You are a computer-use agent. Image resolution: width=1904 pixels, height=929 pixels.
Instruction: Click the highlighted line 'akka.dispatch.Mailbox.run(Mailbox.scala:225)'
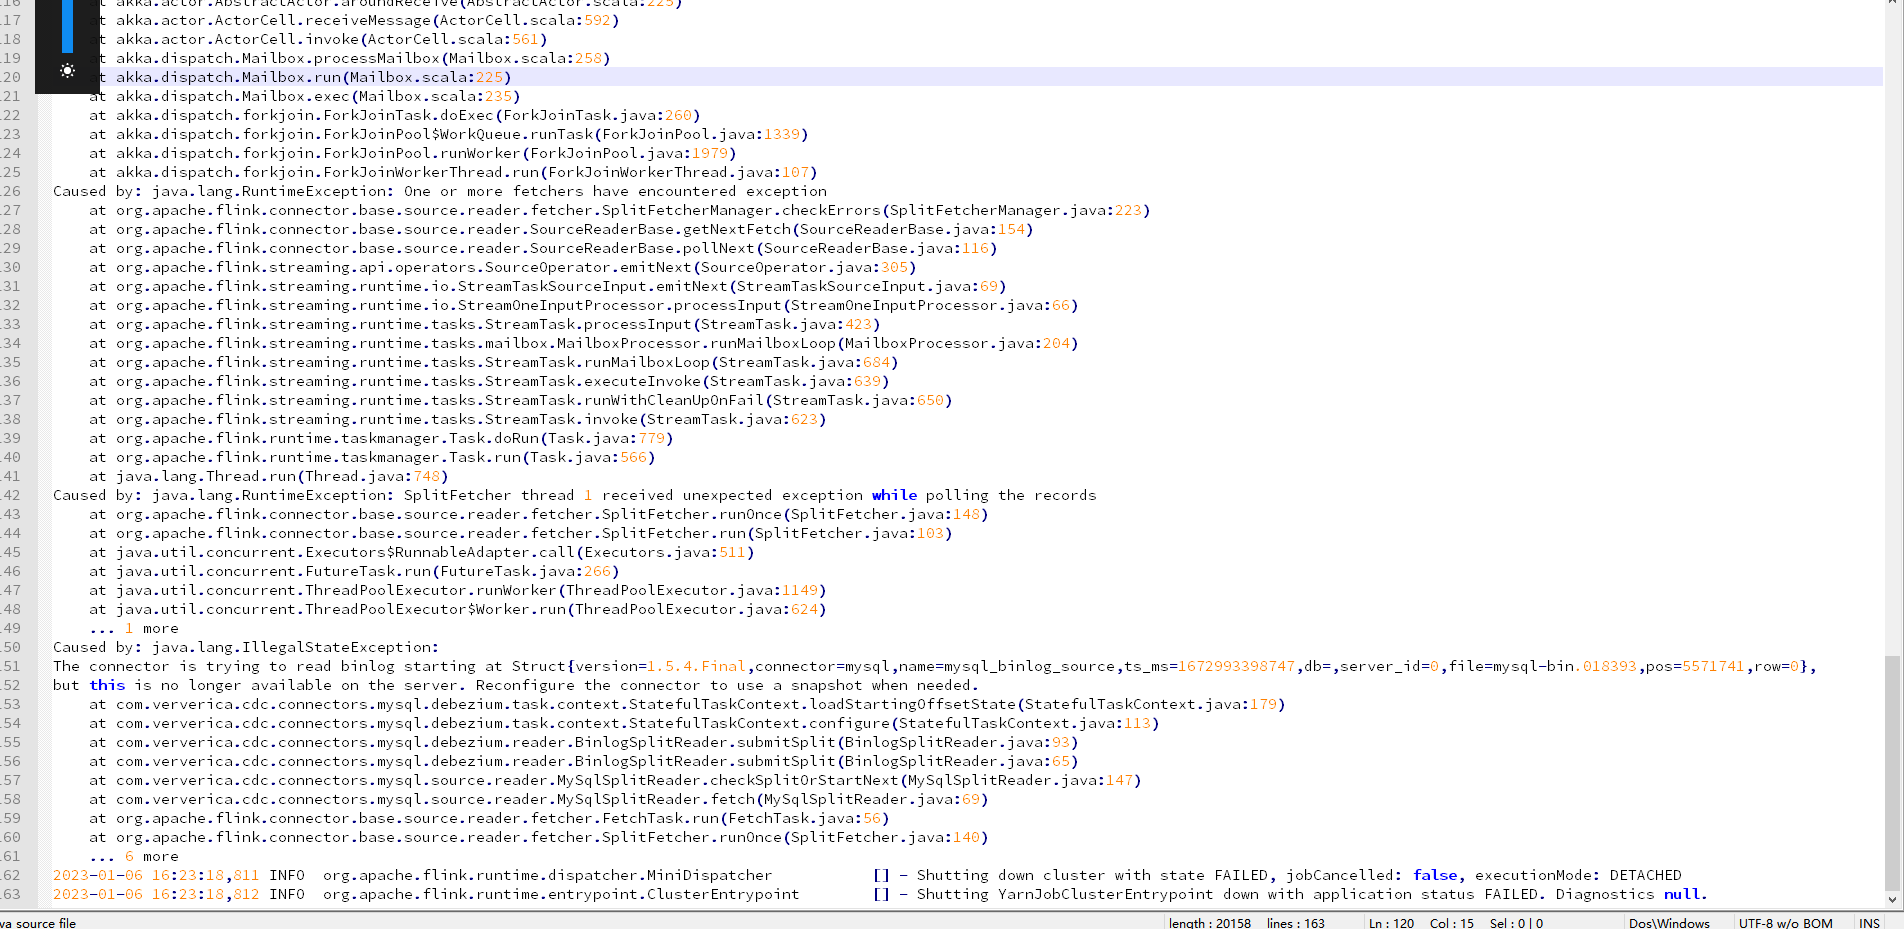313,77
